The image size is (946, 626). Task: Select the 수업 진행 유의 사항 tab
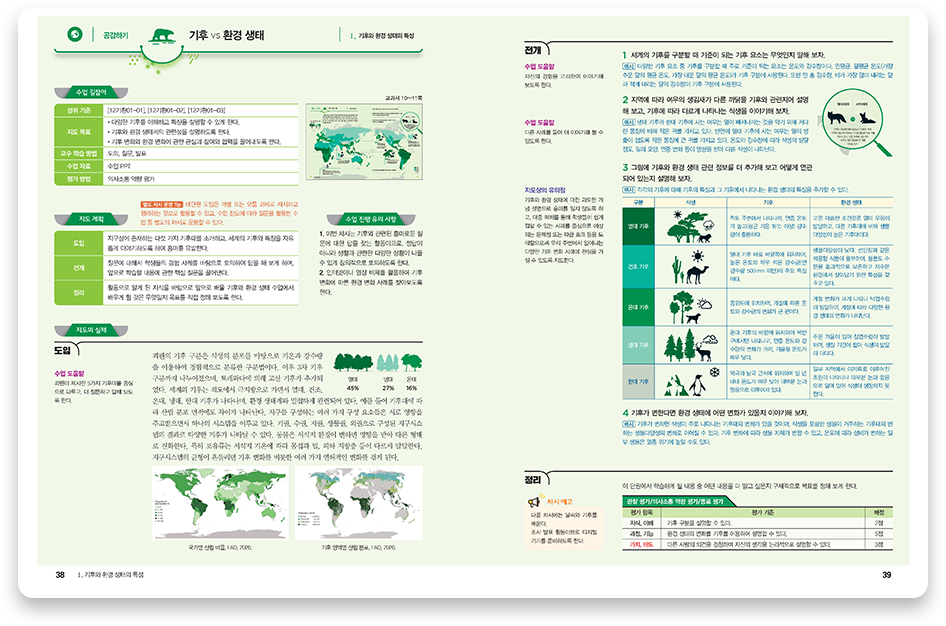point(370,219)
